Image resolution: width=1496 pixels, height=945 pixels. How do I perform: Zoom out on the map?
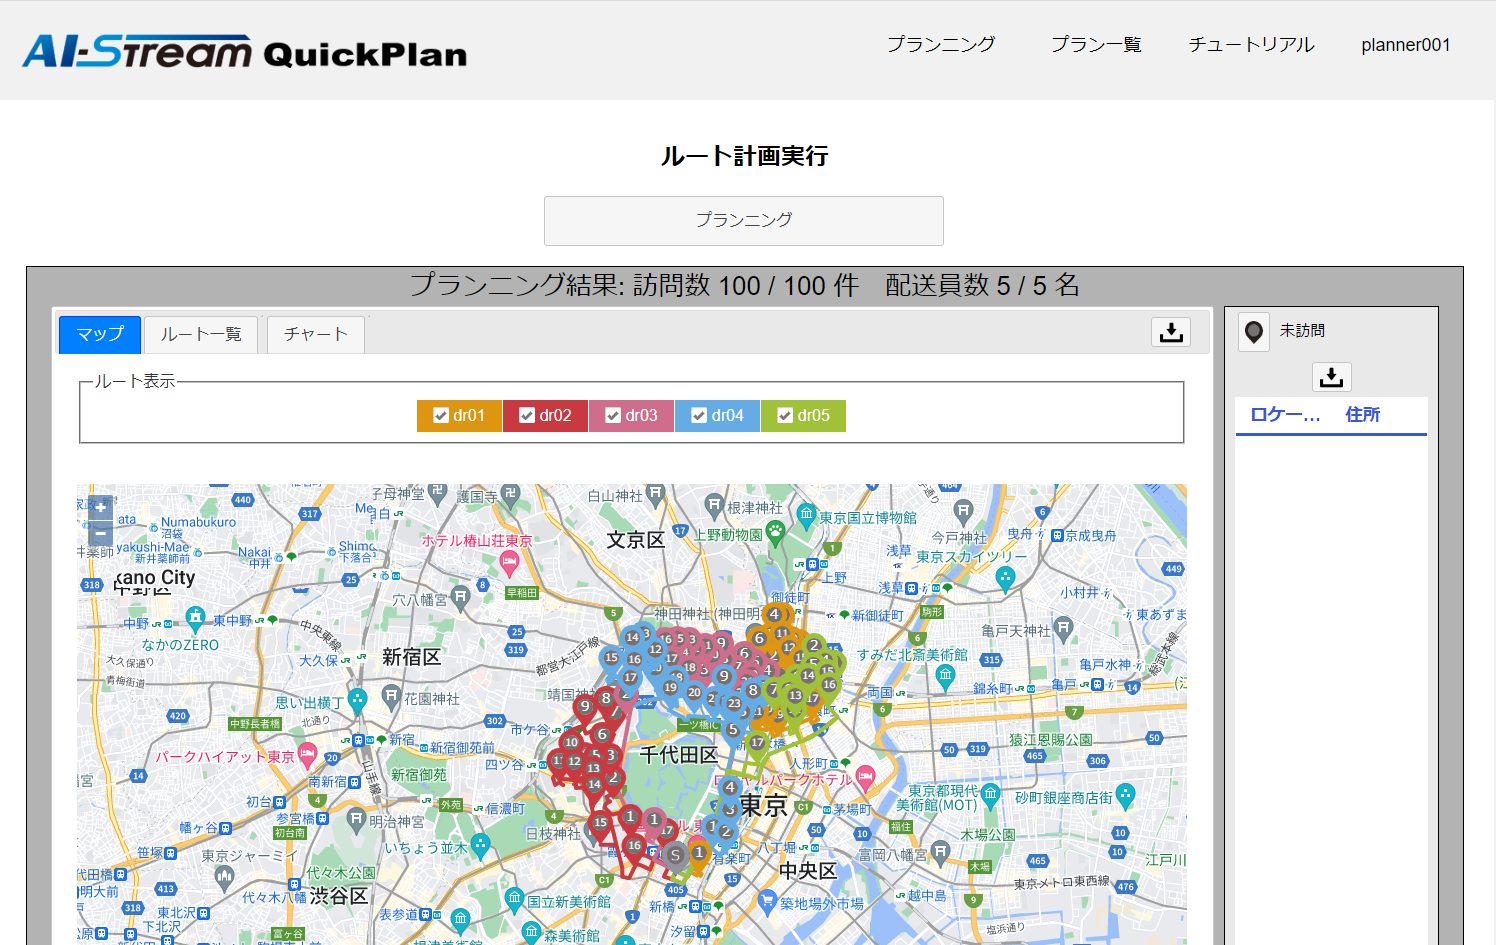pyautogui.click(x=100, y=534)
